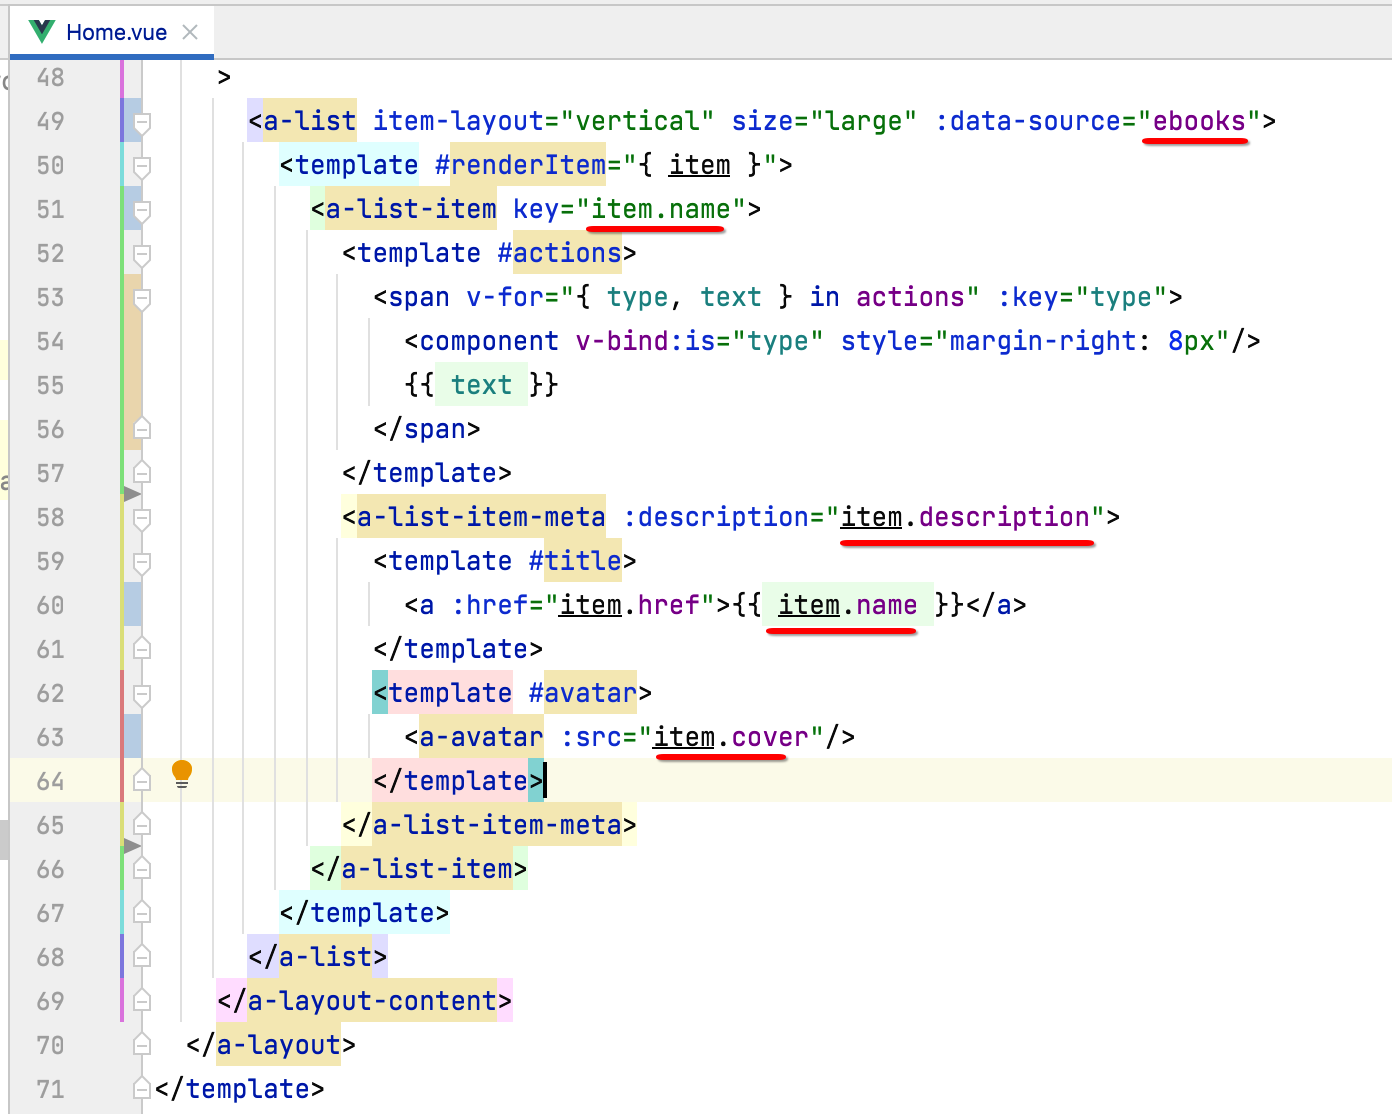Viewport: 1392px width, 1114px height.
Task: Click closing a-layout-content tag
Action: 365,1002
